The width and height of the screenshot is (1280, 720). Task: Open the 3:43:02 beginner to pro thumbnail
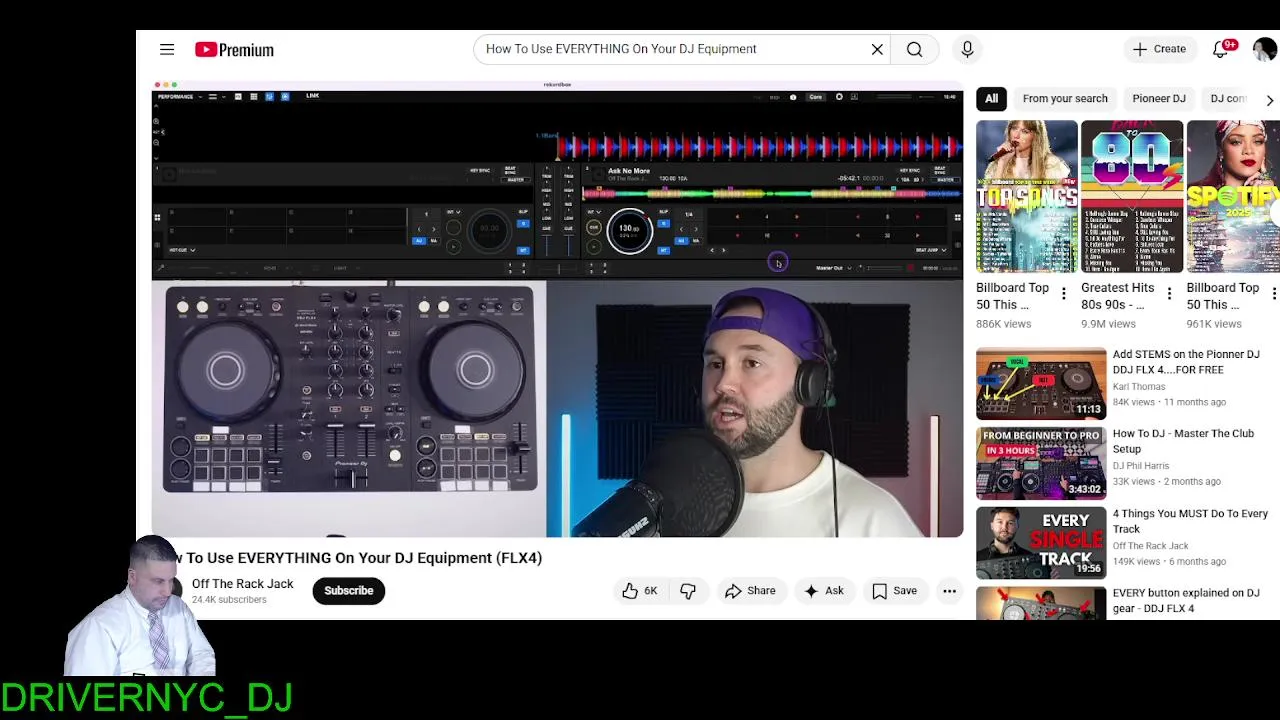[1041, 463]
